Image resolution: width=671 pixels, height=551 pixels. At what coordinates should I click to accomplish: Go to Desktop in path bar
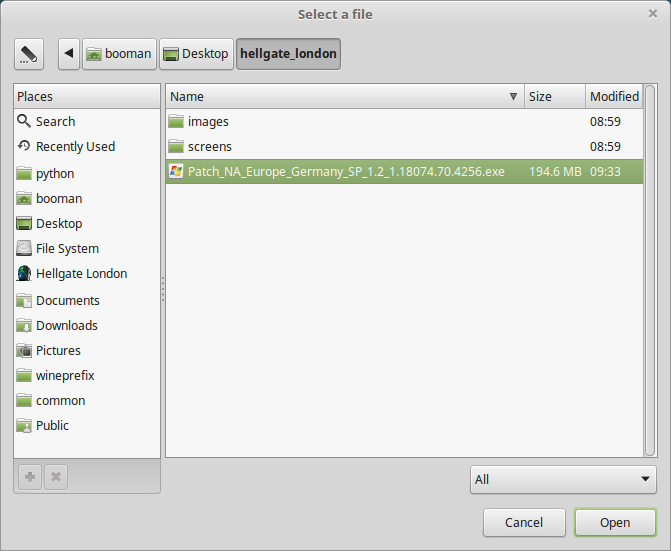tap(196, 54)
